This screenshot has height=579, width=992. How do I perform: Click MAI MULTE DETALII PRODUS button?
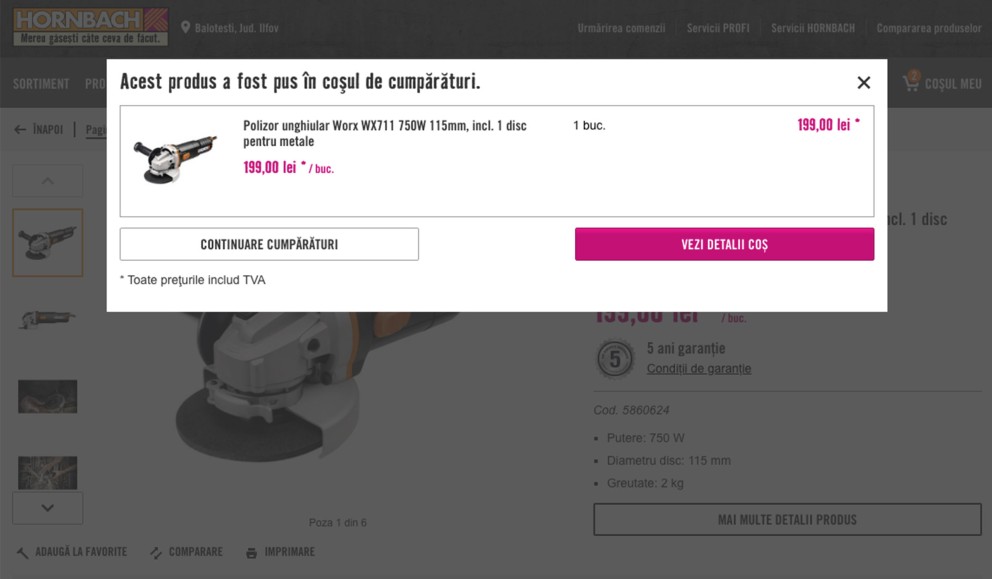787,520
